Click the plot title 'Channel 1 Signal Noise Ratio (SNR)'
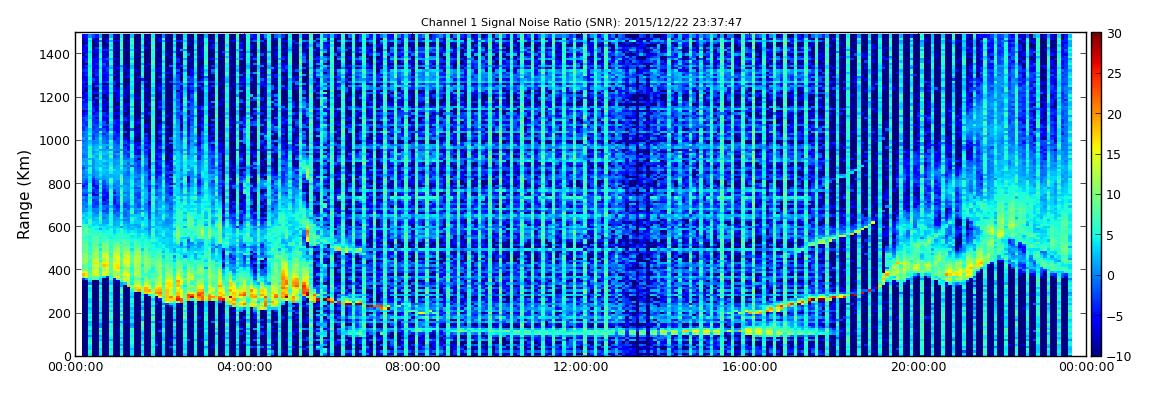The height and width of the screenshot is (407, 1150). (x=581, y=23)
